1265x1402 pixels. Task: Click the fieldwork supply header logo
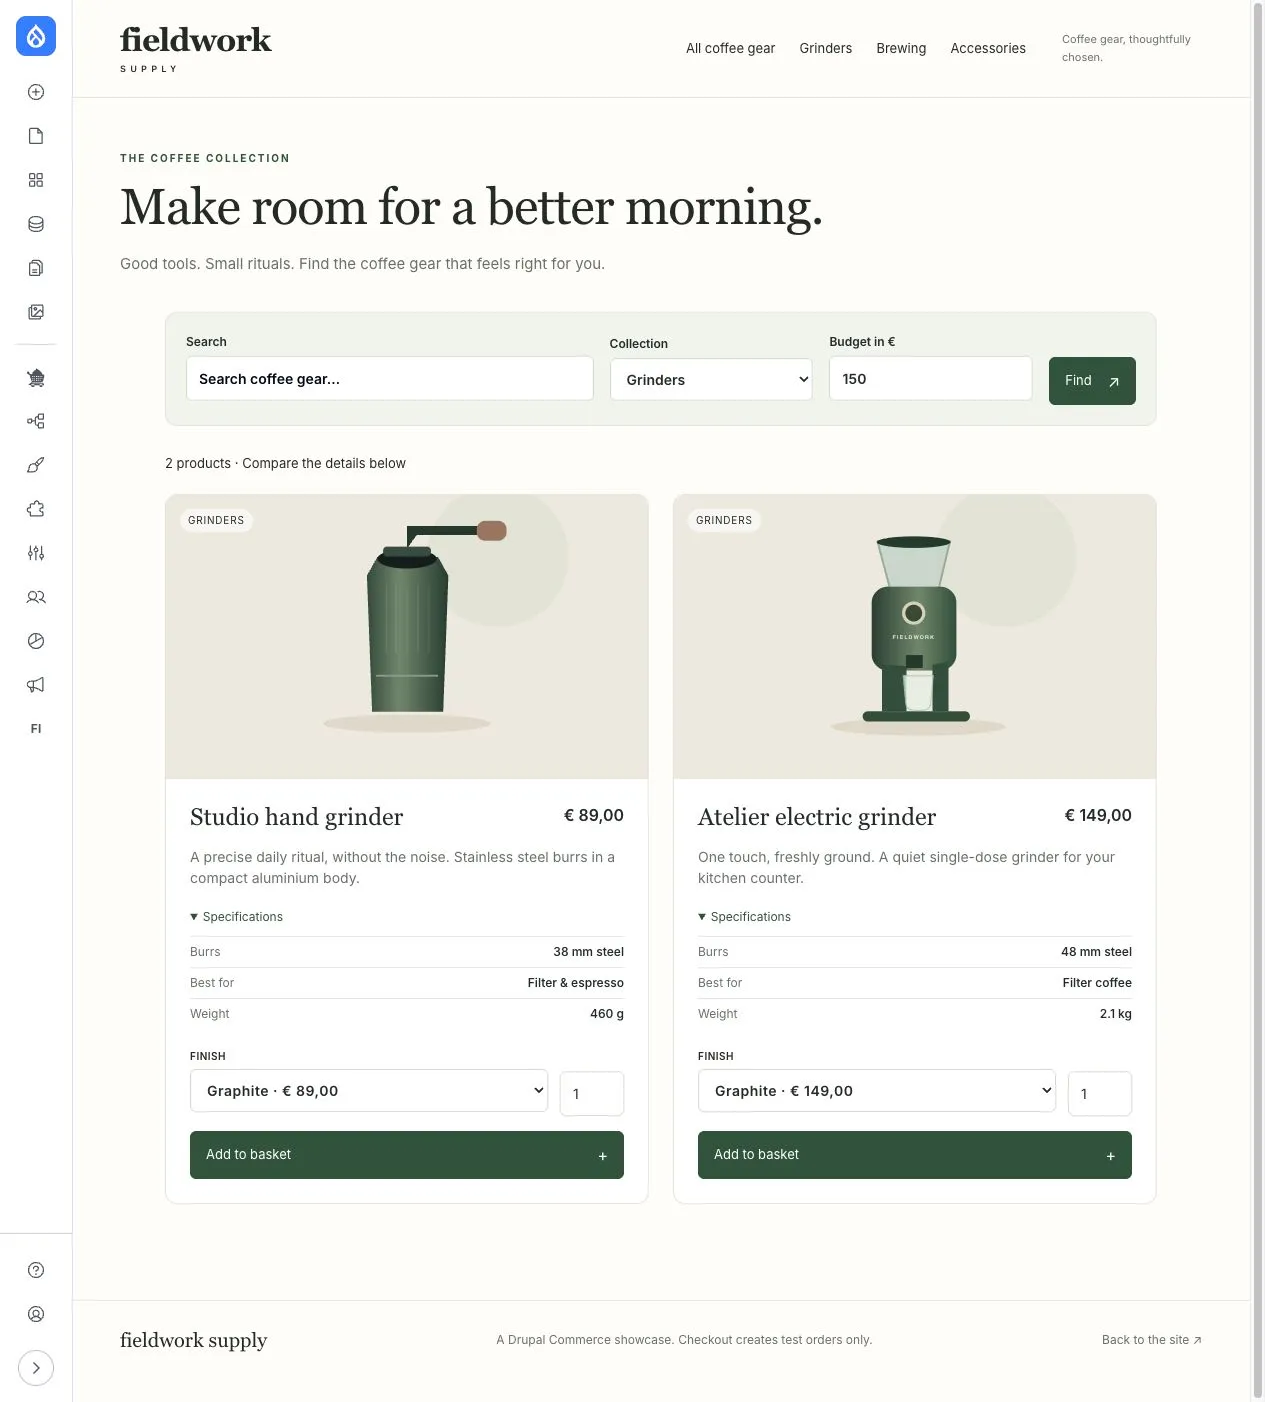click(195, 49)
